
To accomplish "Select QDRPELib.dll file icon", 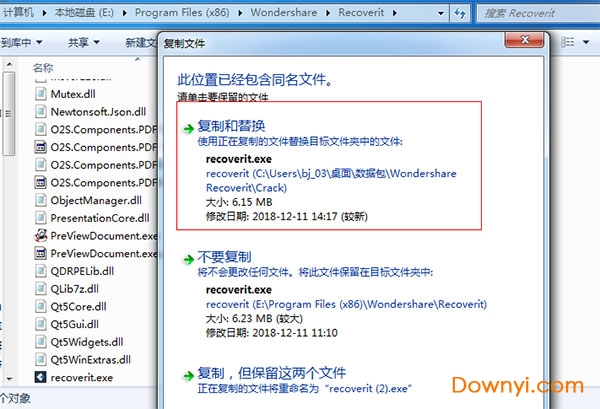I will tap(41, 271).
